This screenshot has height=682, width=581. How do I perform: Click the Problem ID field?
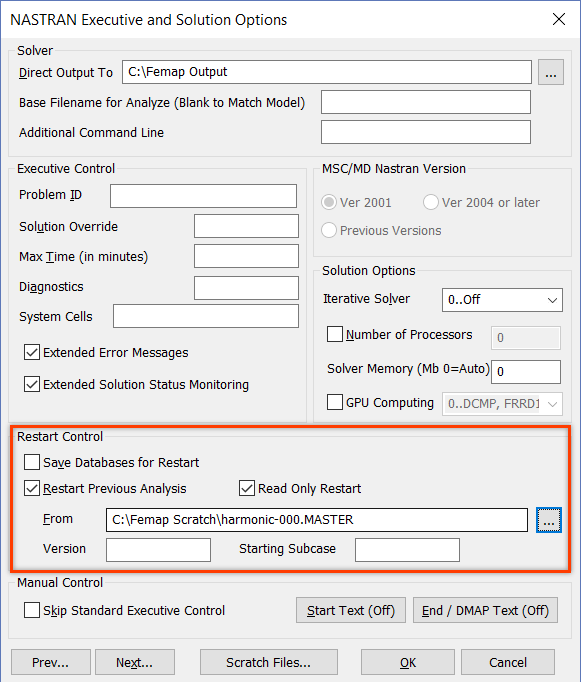click(204, 196)
